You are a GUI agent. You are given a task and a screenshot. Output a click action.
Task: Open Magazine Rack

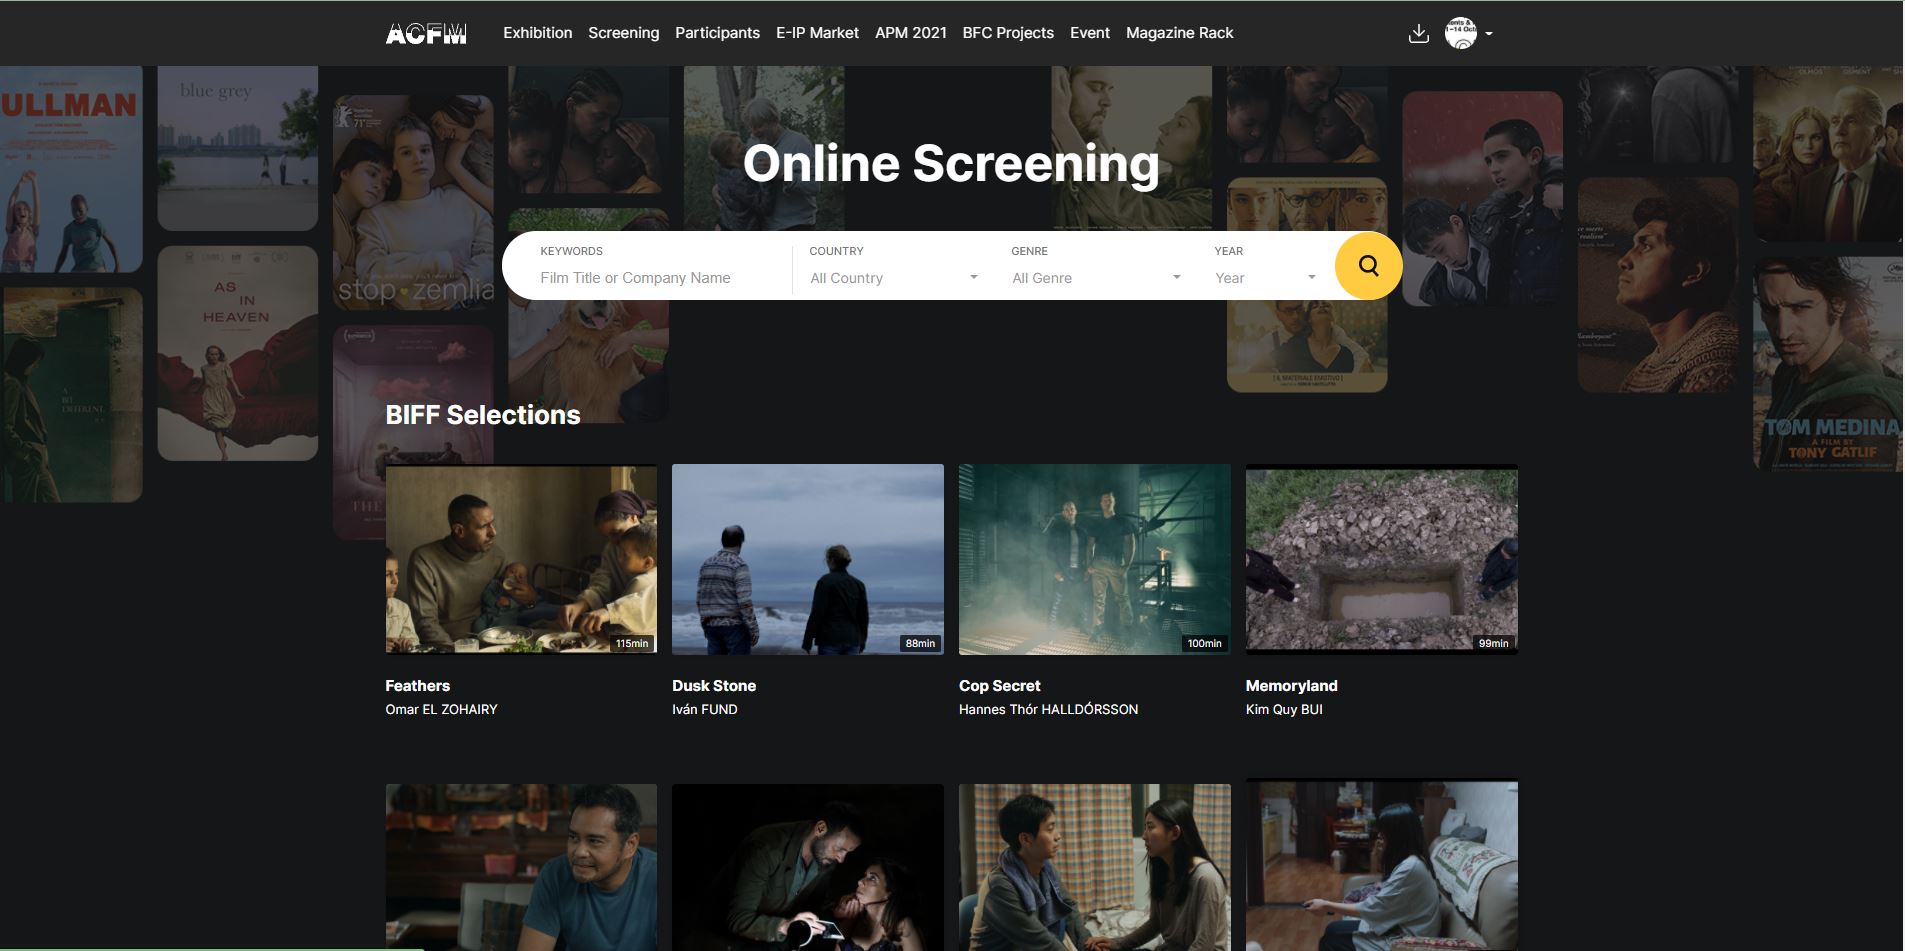1180,33
